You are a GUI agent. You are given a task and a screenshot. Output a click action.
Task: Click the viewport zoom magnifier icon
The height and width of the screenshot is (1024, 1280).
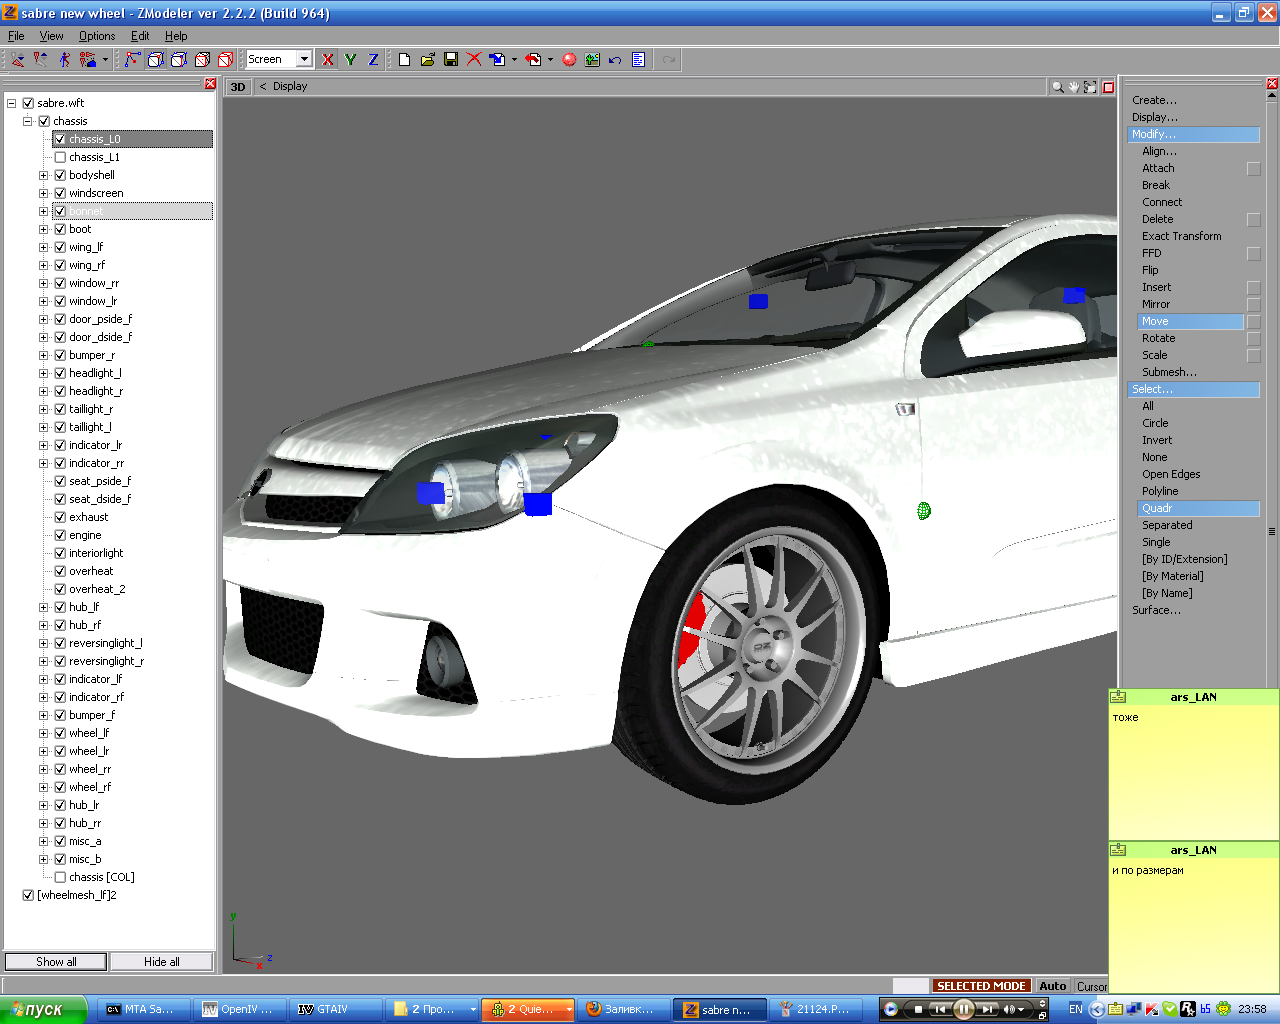tap(1057, 87)
